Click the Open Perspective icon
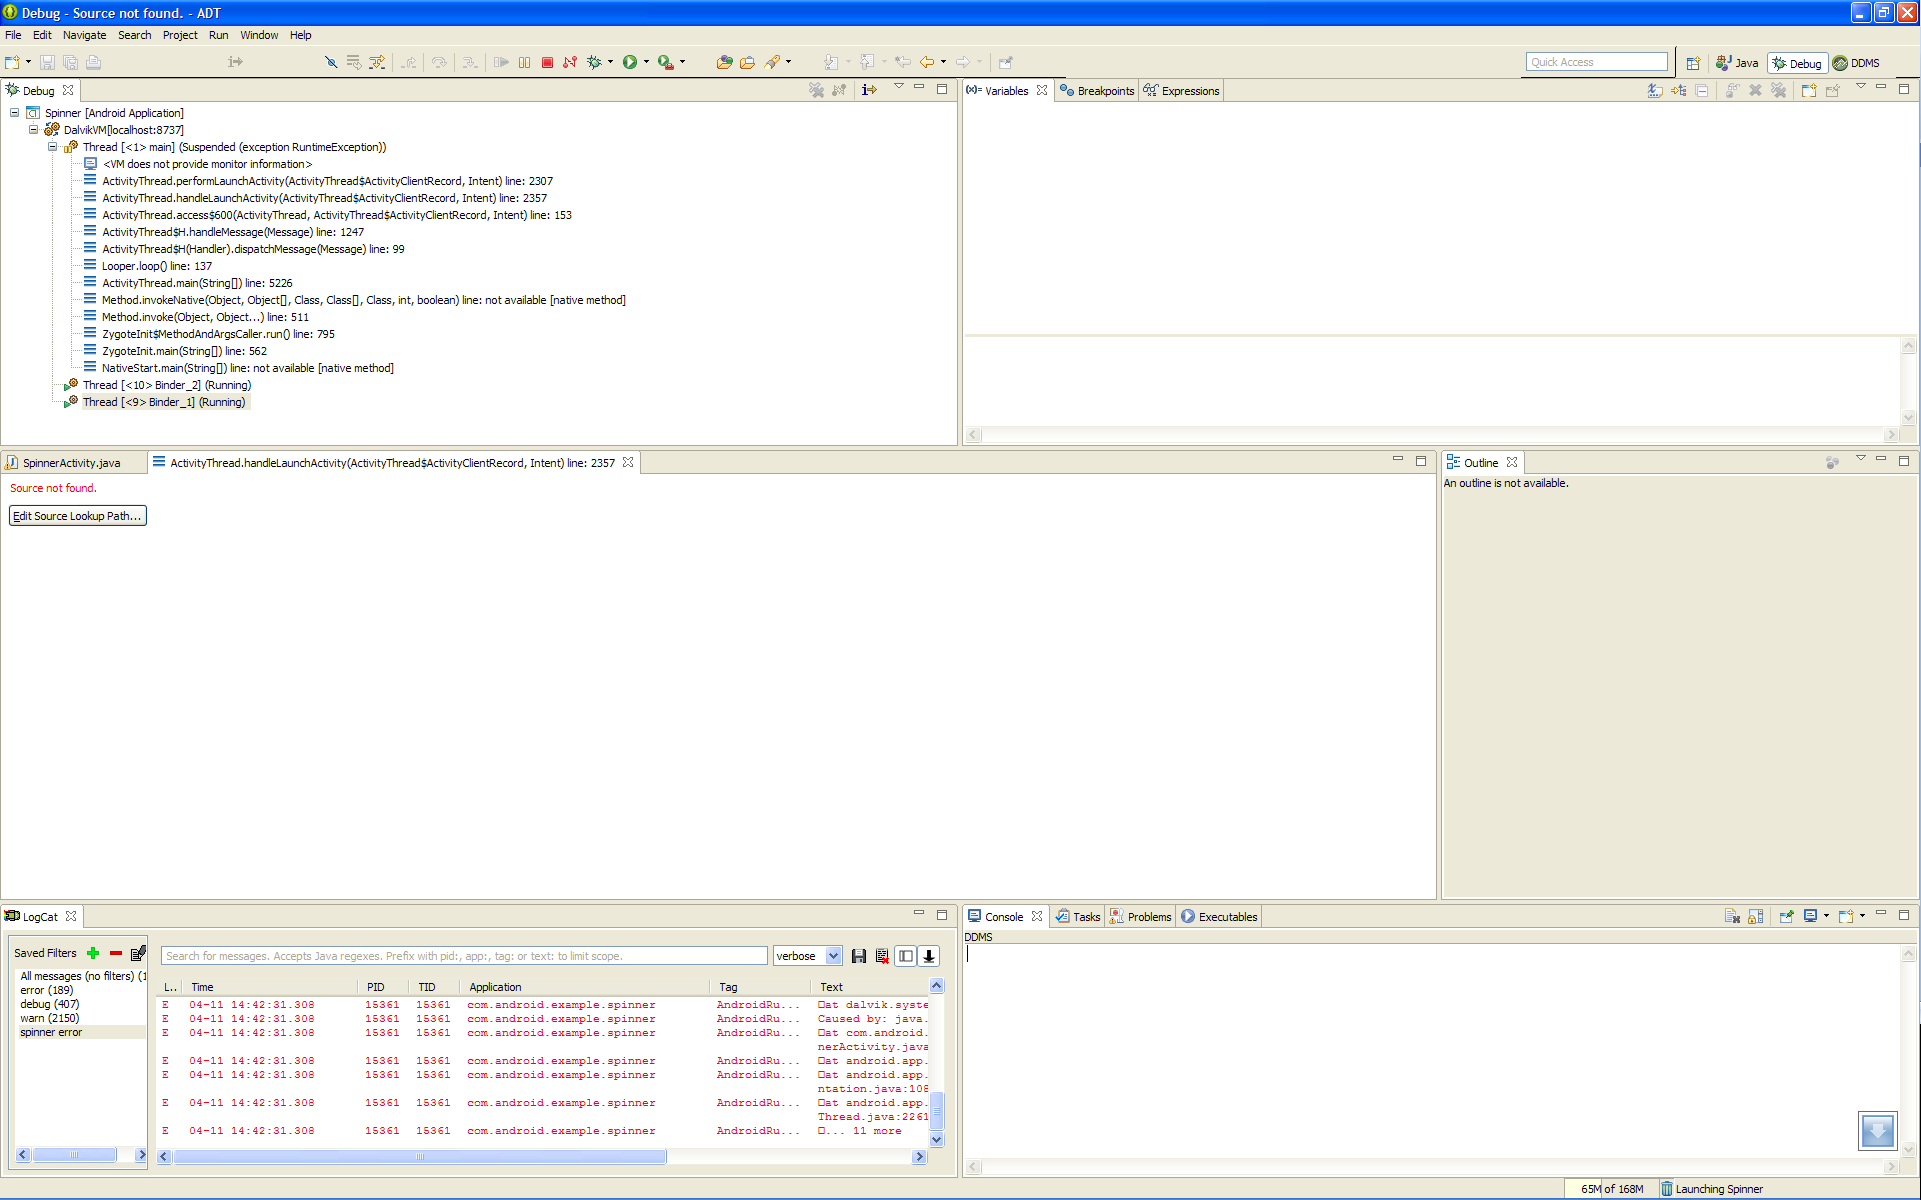Image resolution: width=1921 pixels, height=1200 pixels. [x=1693, y=63]
